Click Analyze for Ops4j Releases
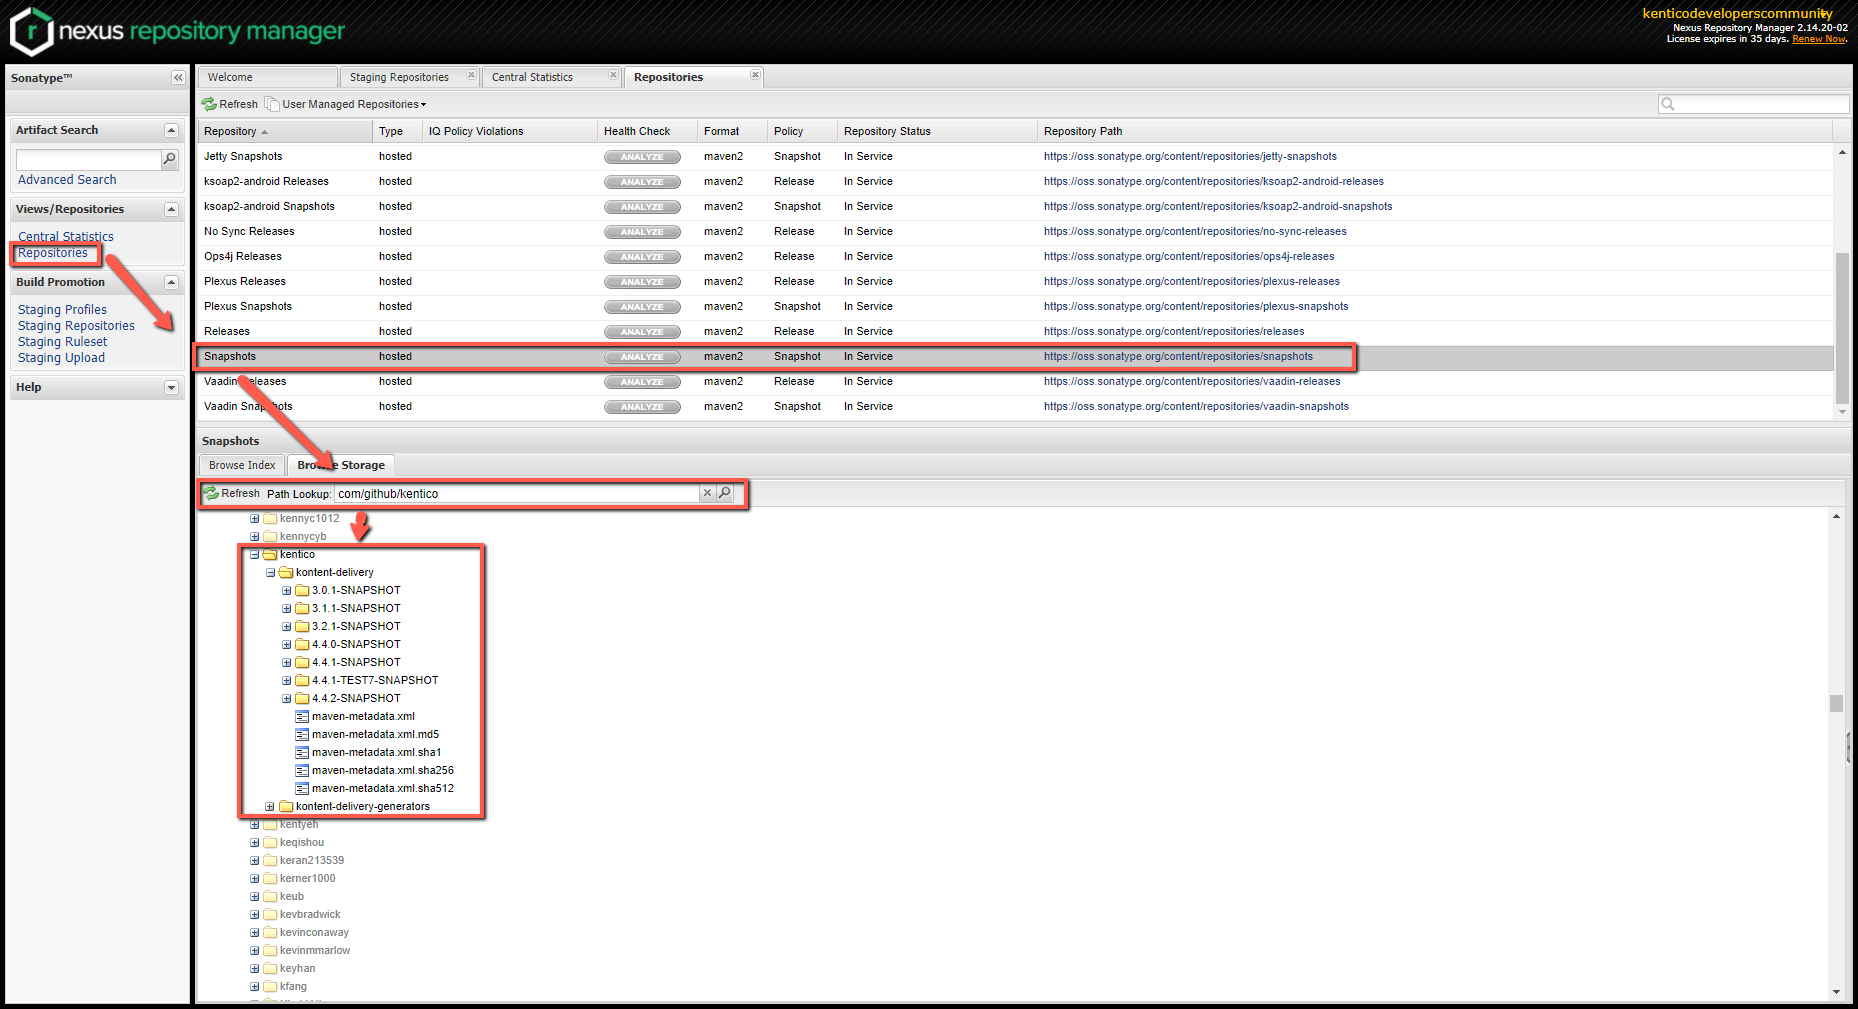Image resolution: width=1858 pixels, height=1009 pixels. [x=642, y=257]
